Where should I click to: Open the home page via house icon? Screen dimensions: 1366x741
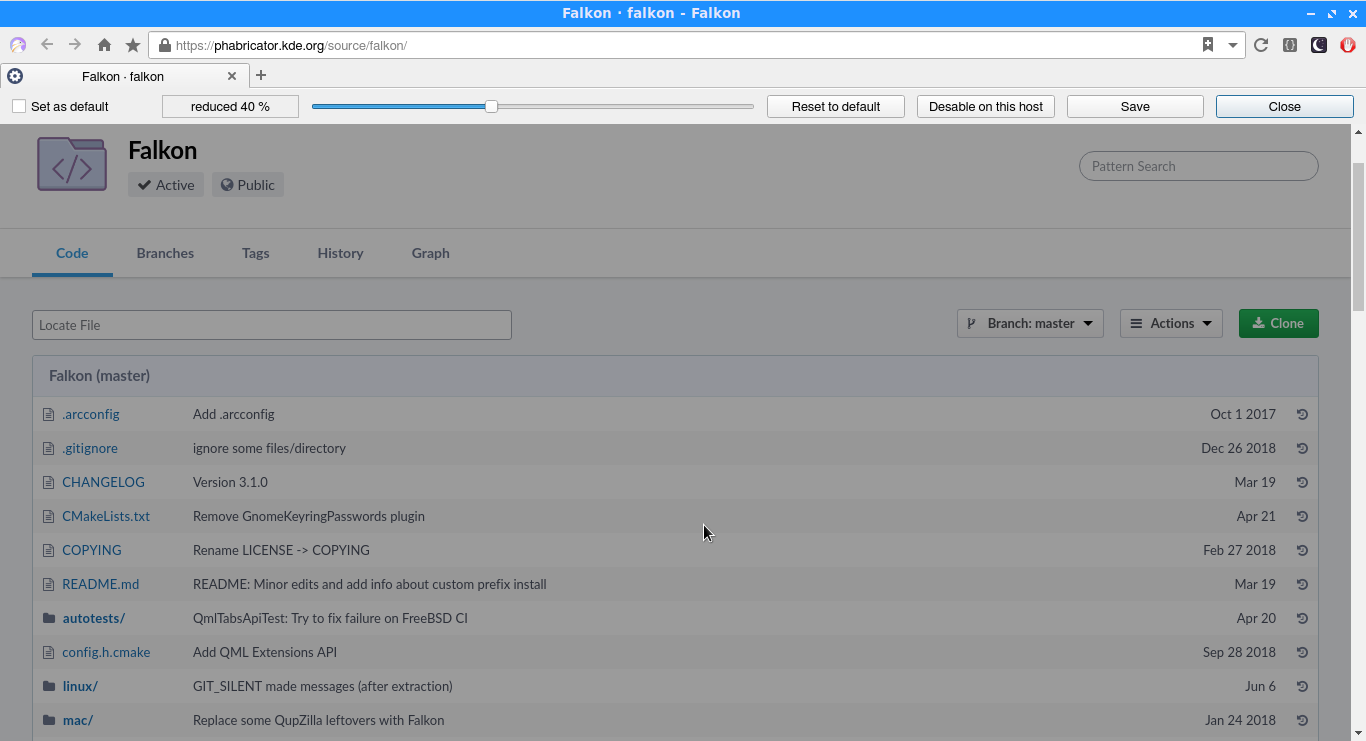(104, 45)
